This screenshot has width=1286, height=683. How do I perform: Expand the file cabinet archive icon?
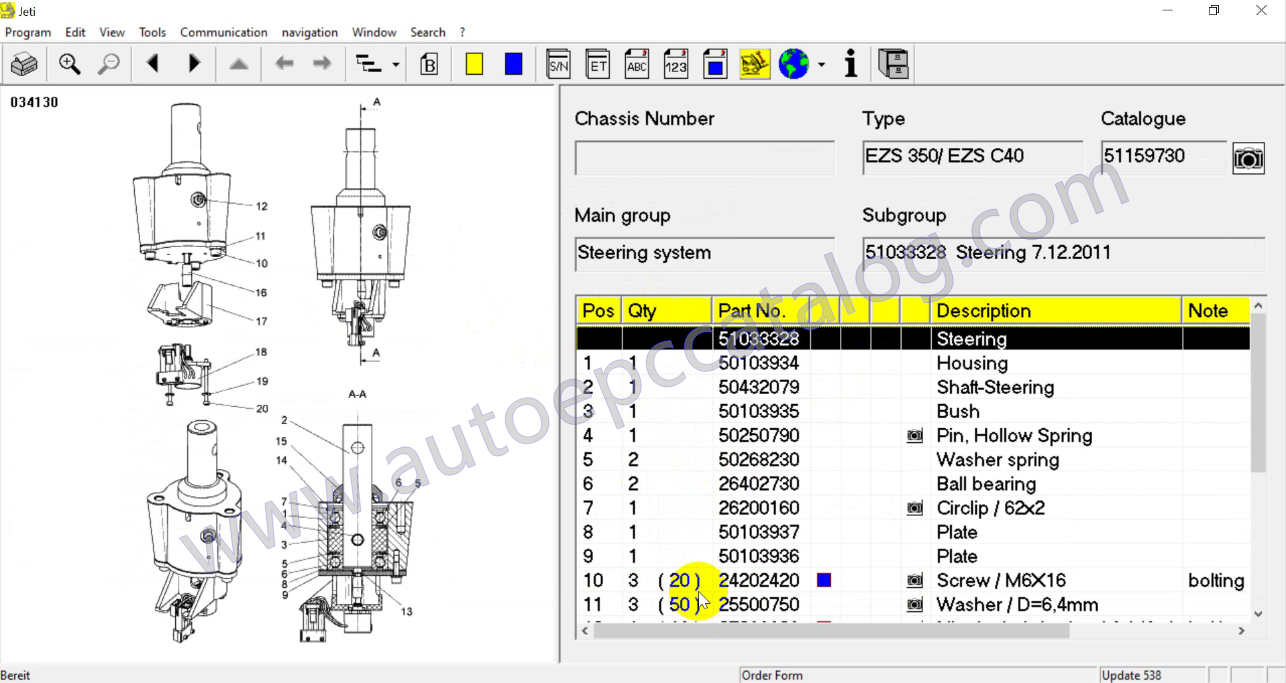(892, 63)
